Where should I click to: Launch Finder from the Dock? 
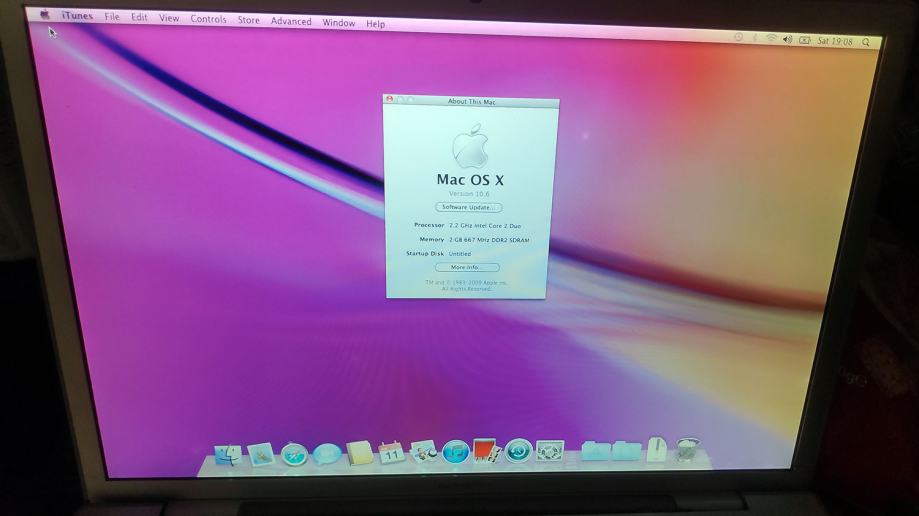228,454
